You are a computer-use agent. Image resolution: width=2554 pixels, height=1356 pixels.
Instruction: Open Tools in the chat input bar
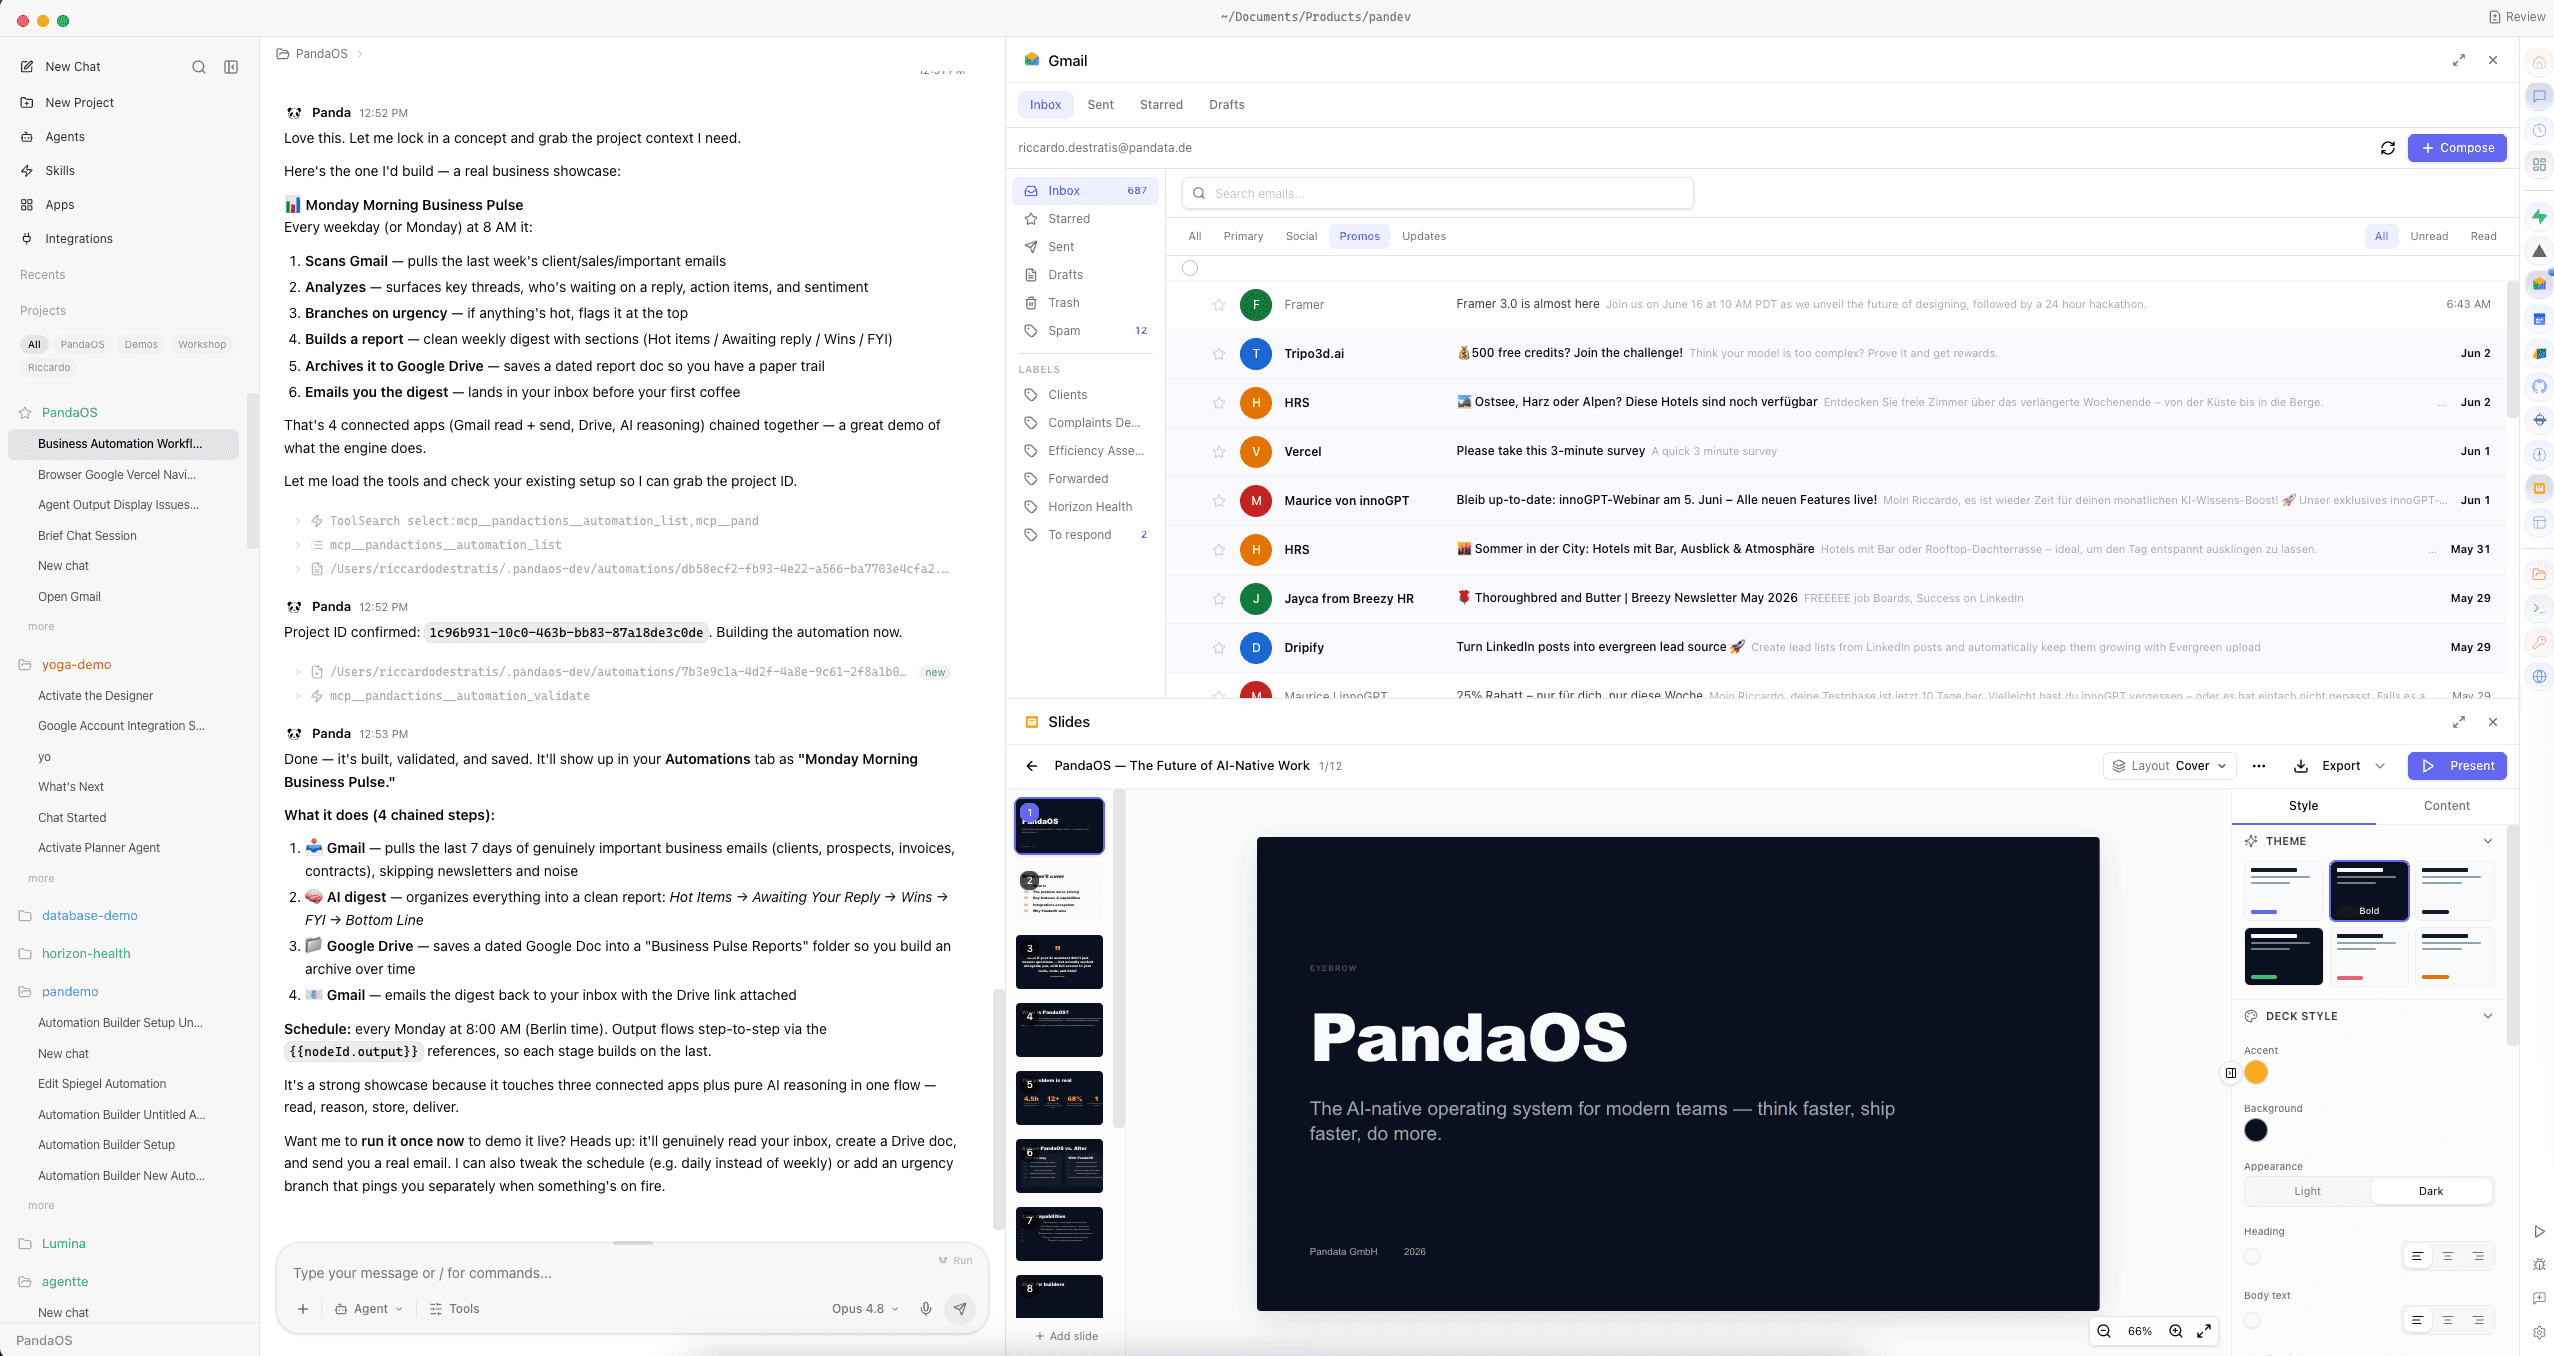pyautogui.click(x=454, y=1309)
